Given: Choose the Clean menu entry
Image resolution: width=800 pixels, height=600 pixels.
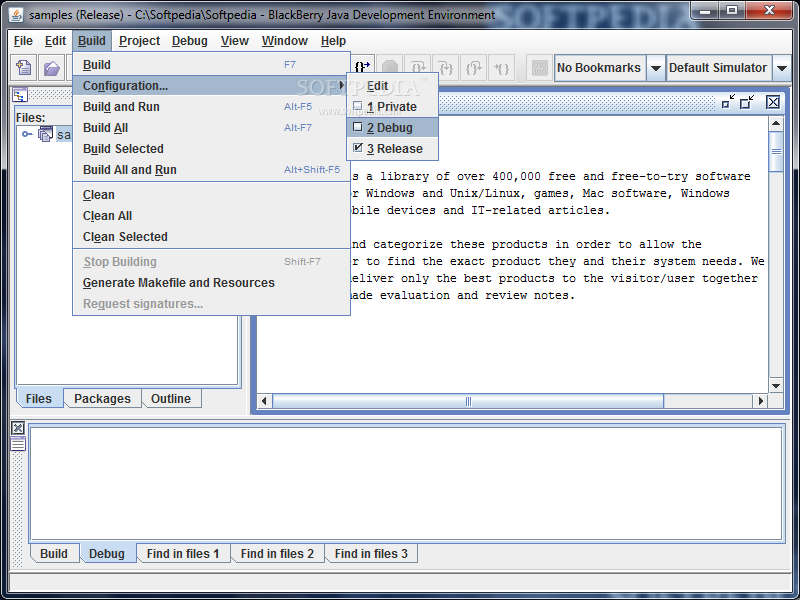Looking at the screenshot, I should pos(211,195).
